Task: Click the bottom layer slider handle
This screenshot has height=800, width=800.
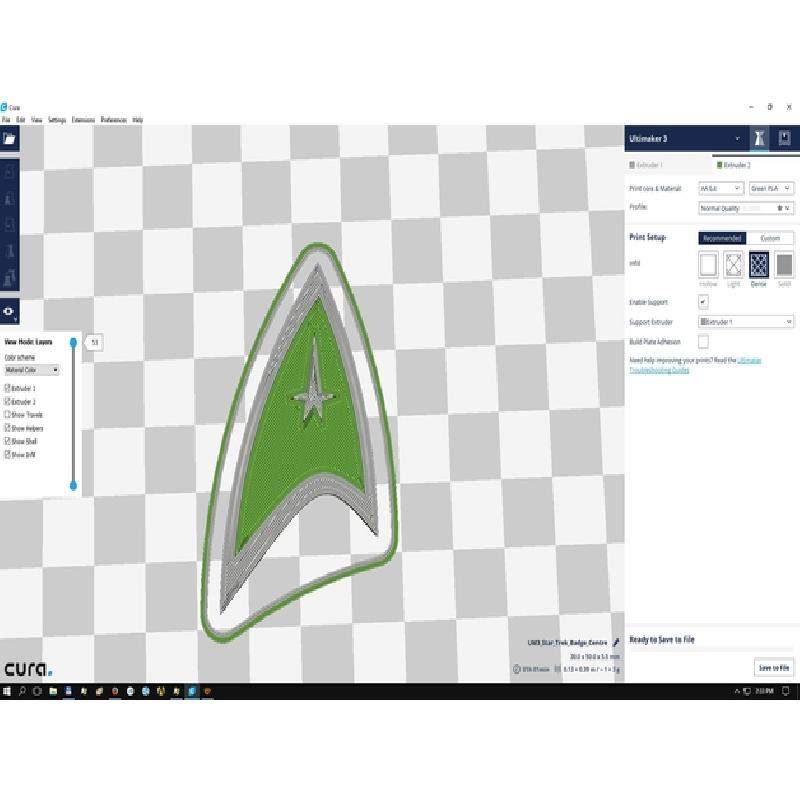Action: point(73,485)
